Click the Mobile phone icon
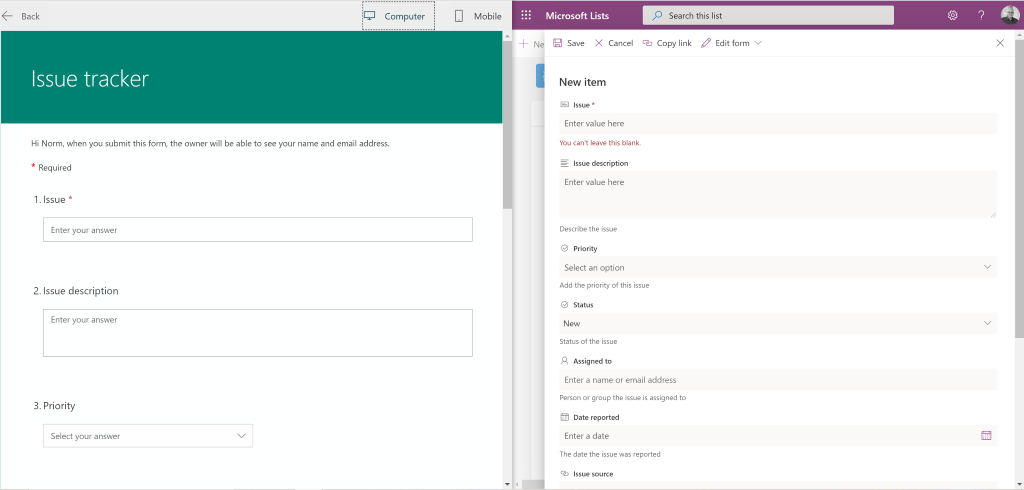This screenshot has height=490, width=1024. pyautogui.click(x=459, y=16)
